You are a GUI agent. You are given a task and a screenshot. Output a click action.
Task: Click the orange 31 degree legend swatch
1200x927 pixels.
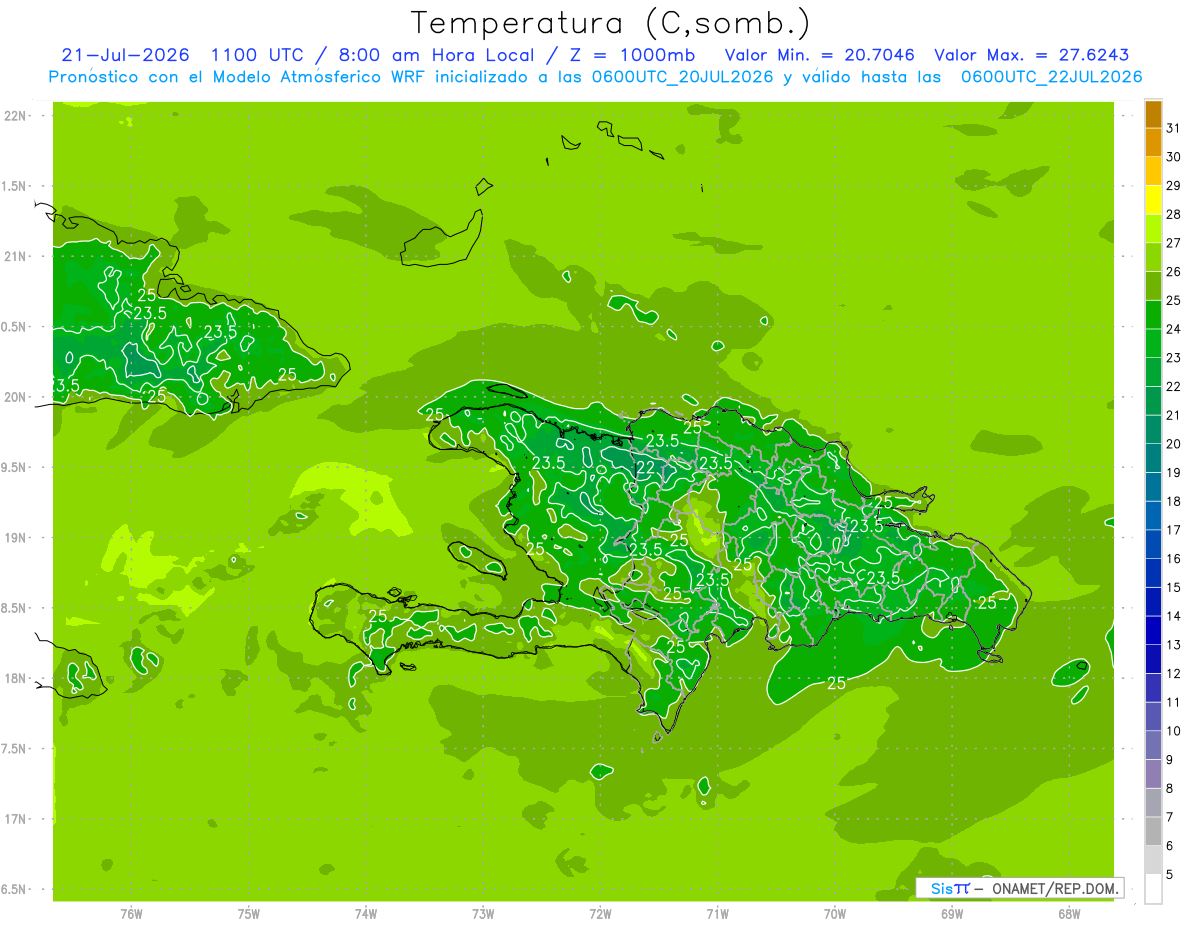1153,115
